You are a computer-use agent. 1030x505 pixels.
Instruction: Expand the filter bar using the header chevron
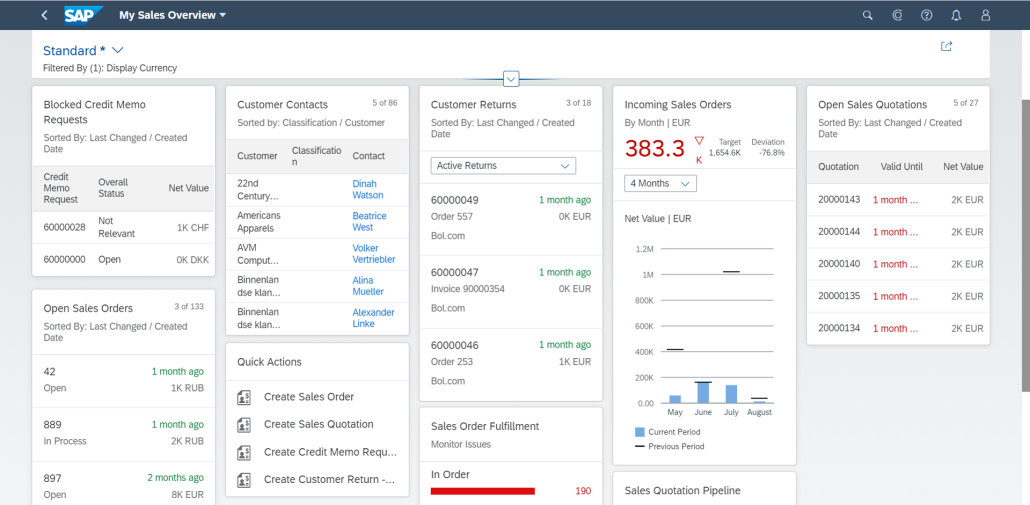tap(511, 79)
